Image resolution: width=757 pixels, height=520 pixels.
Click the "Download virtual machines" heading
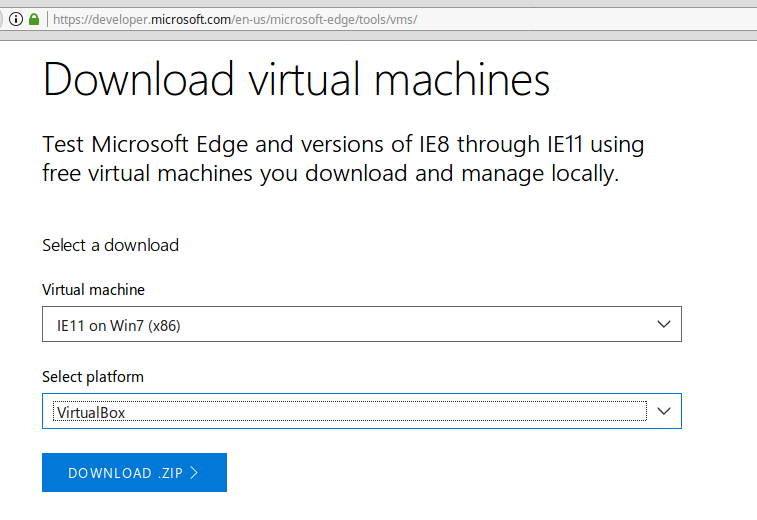(296, 79)
